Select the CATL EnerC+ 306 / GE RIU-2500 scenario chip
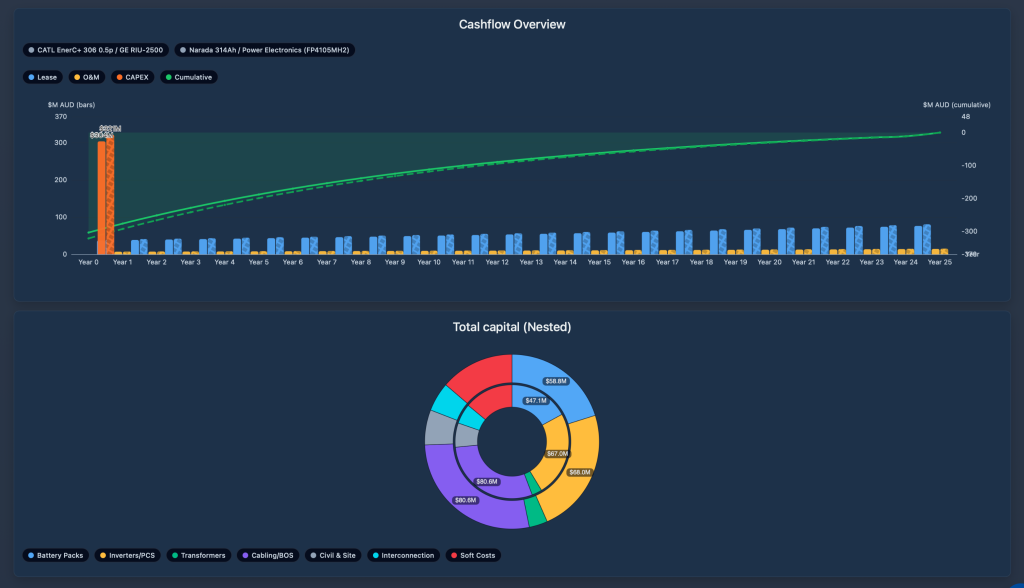Viewport: 1024px width, 588px height. pyautogui.click(x=96, y=49)
